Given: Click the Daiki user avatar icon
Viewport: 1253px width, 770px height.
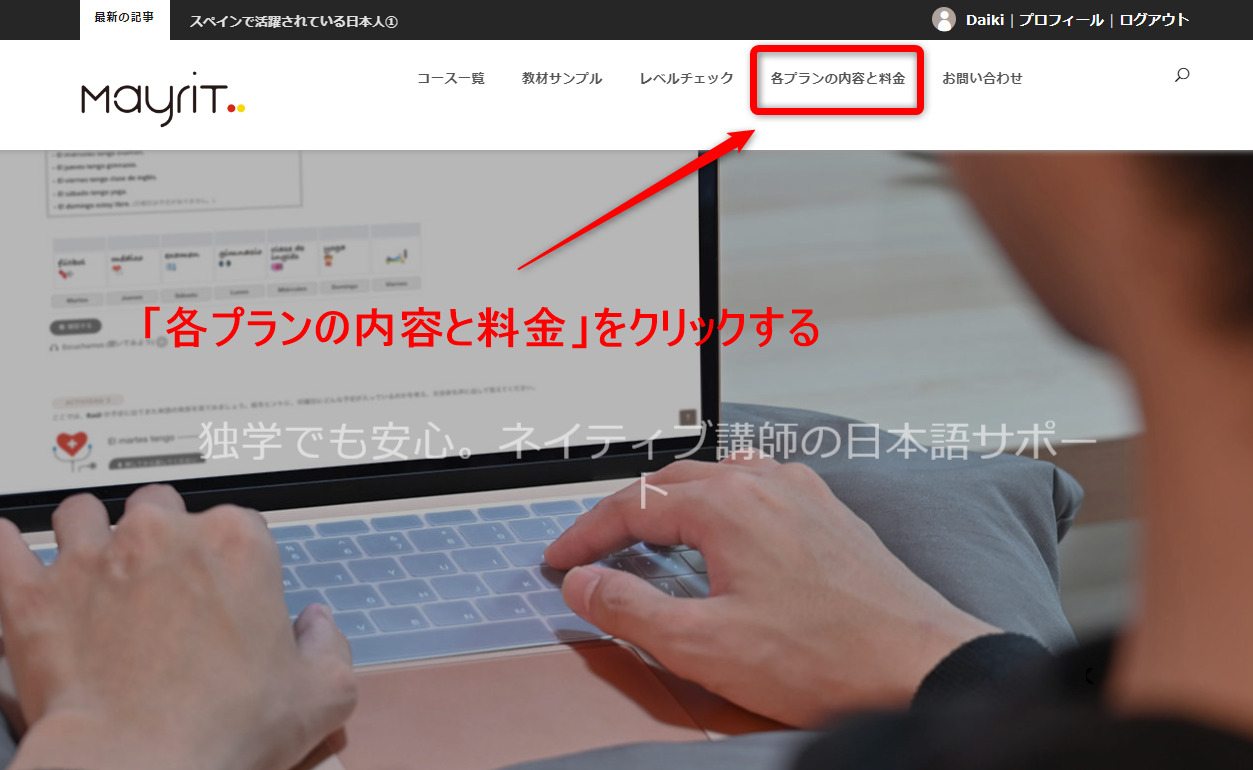Looking at the screenshot, I should pyautogui.click(x=944, y=19).
